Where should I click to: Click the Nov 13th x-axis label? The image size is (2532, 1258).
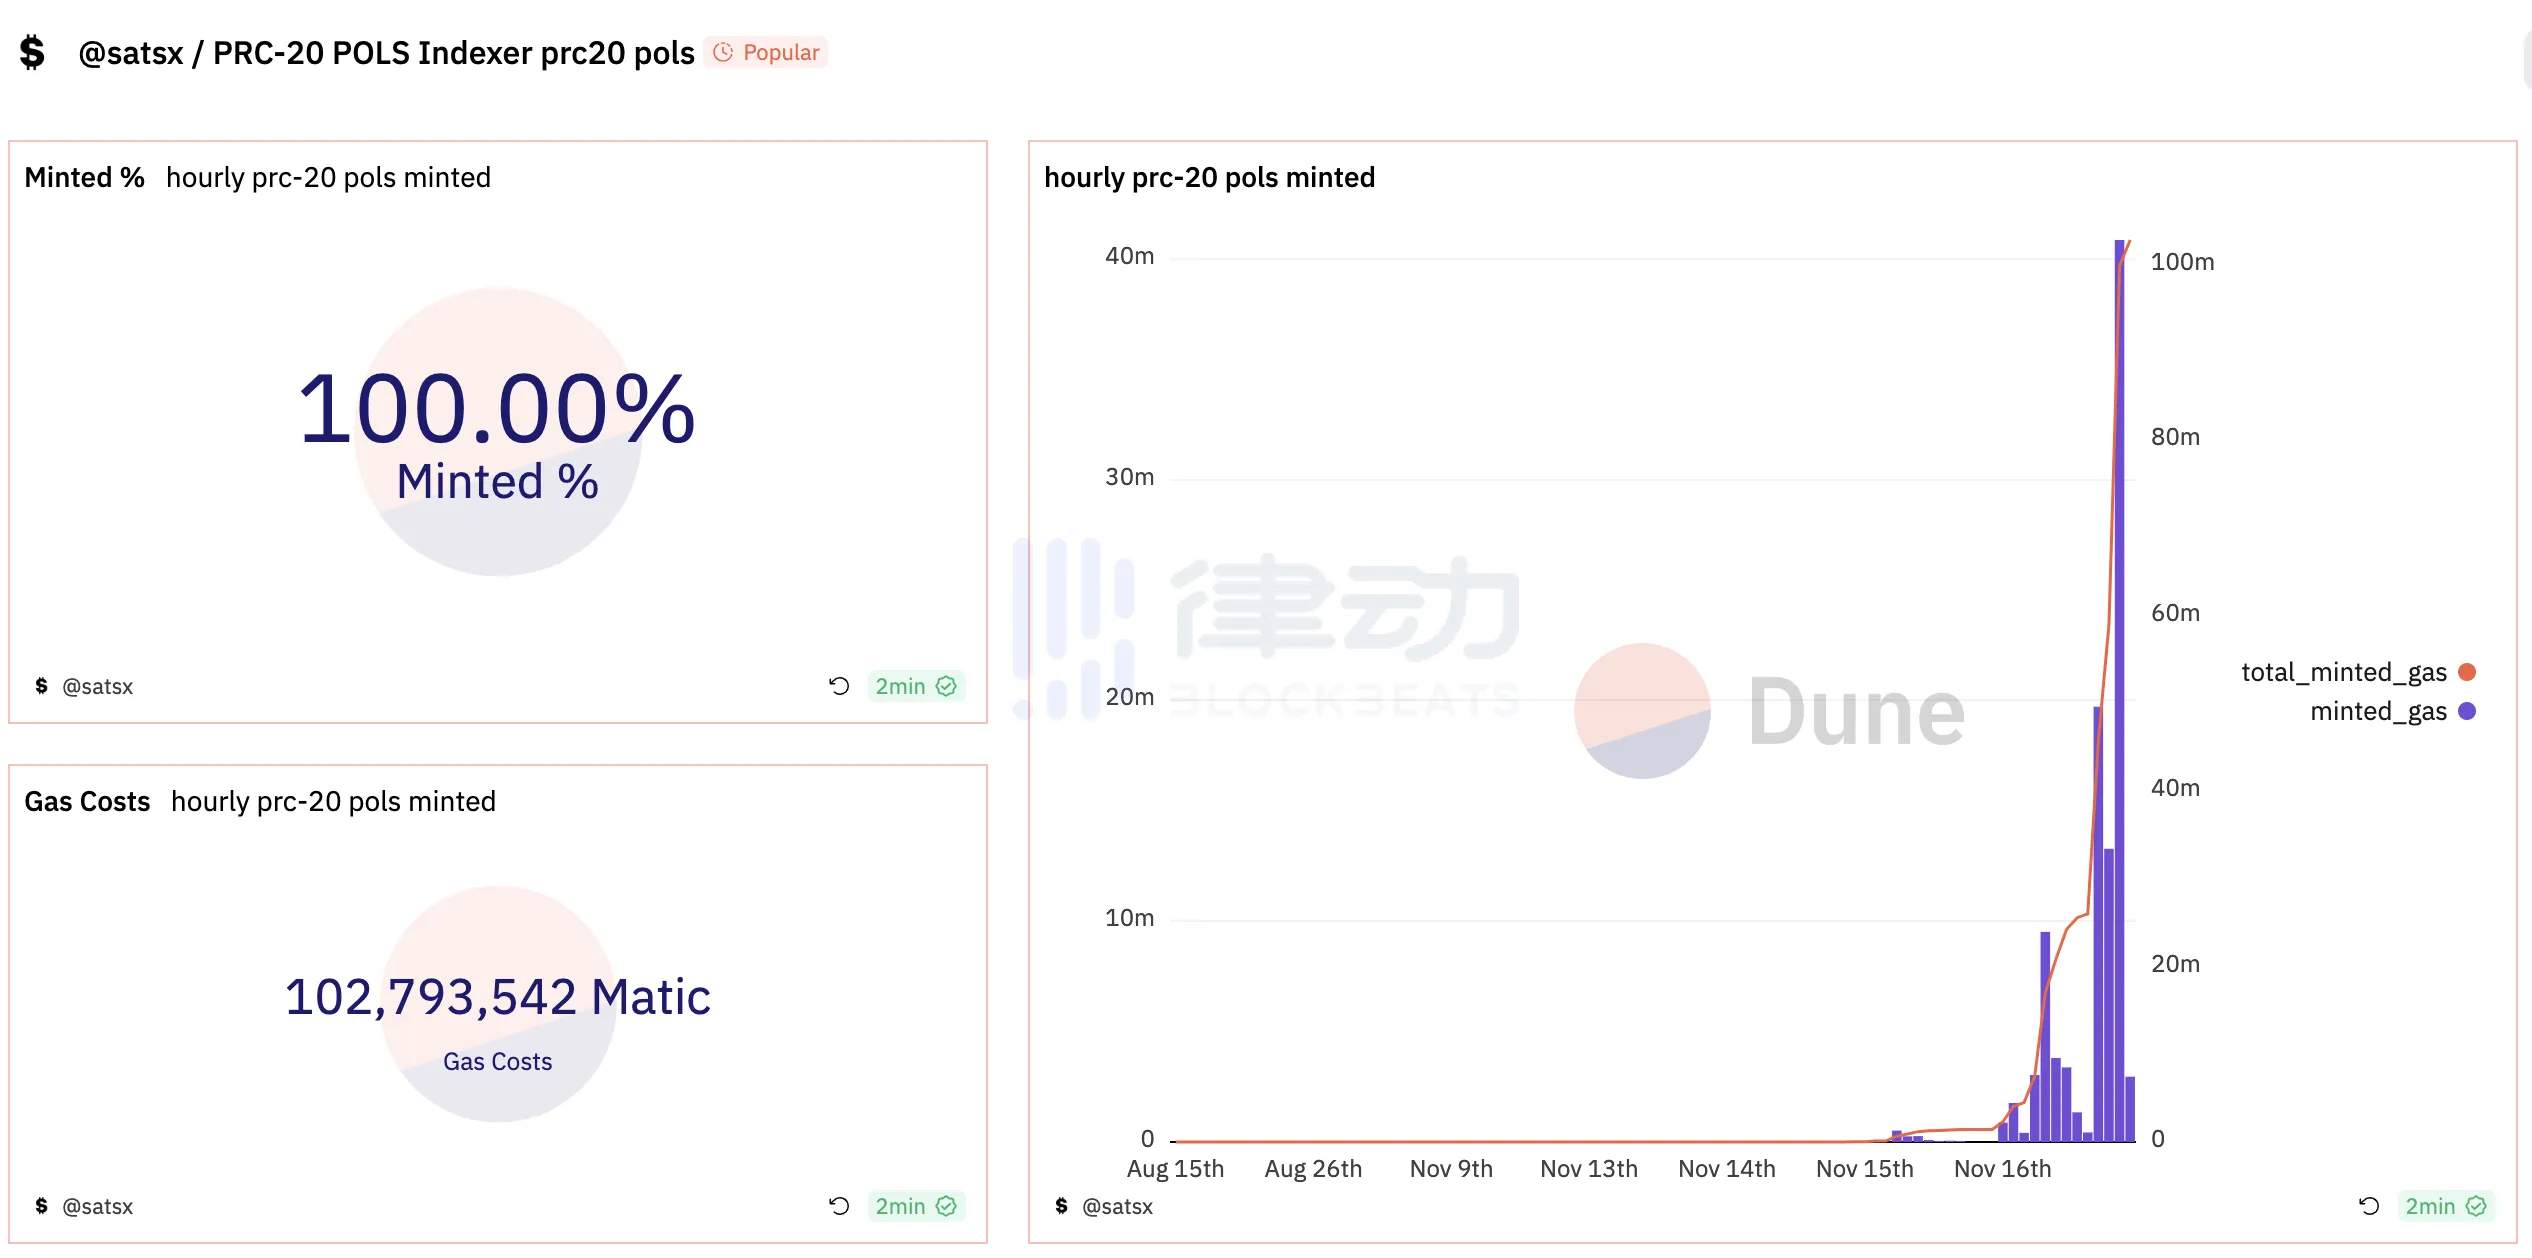coord(1589,1168)
